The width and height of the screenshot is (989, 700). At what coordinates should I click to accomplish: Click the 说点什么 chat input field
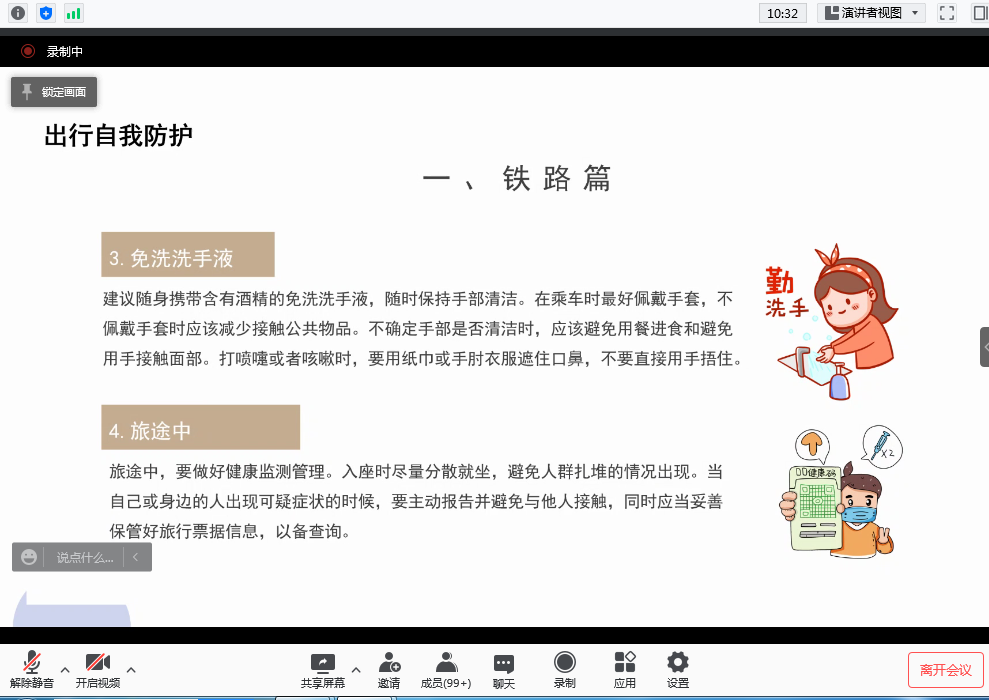coord(85,557)
